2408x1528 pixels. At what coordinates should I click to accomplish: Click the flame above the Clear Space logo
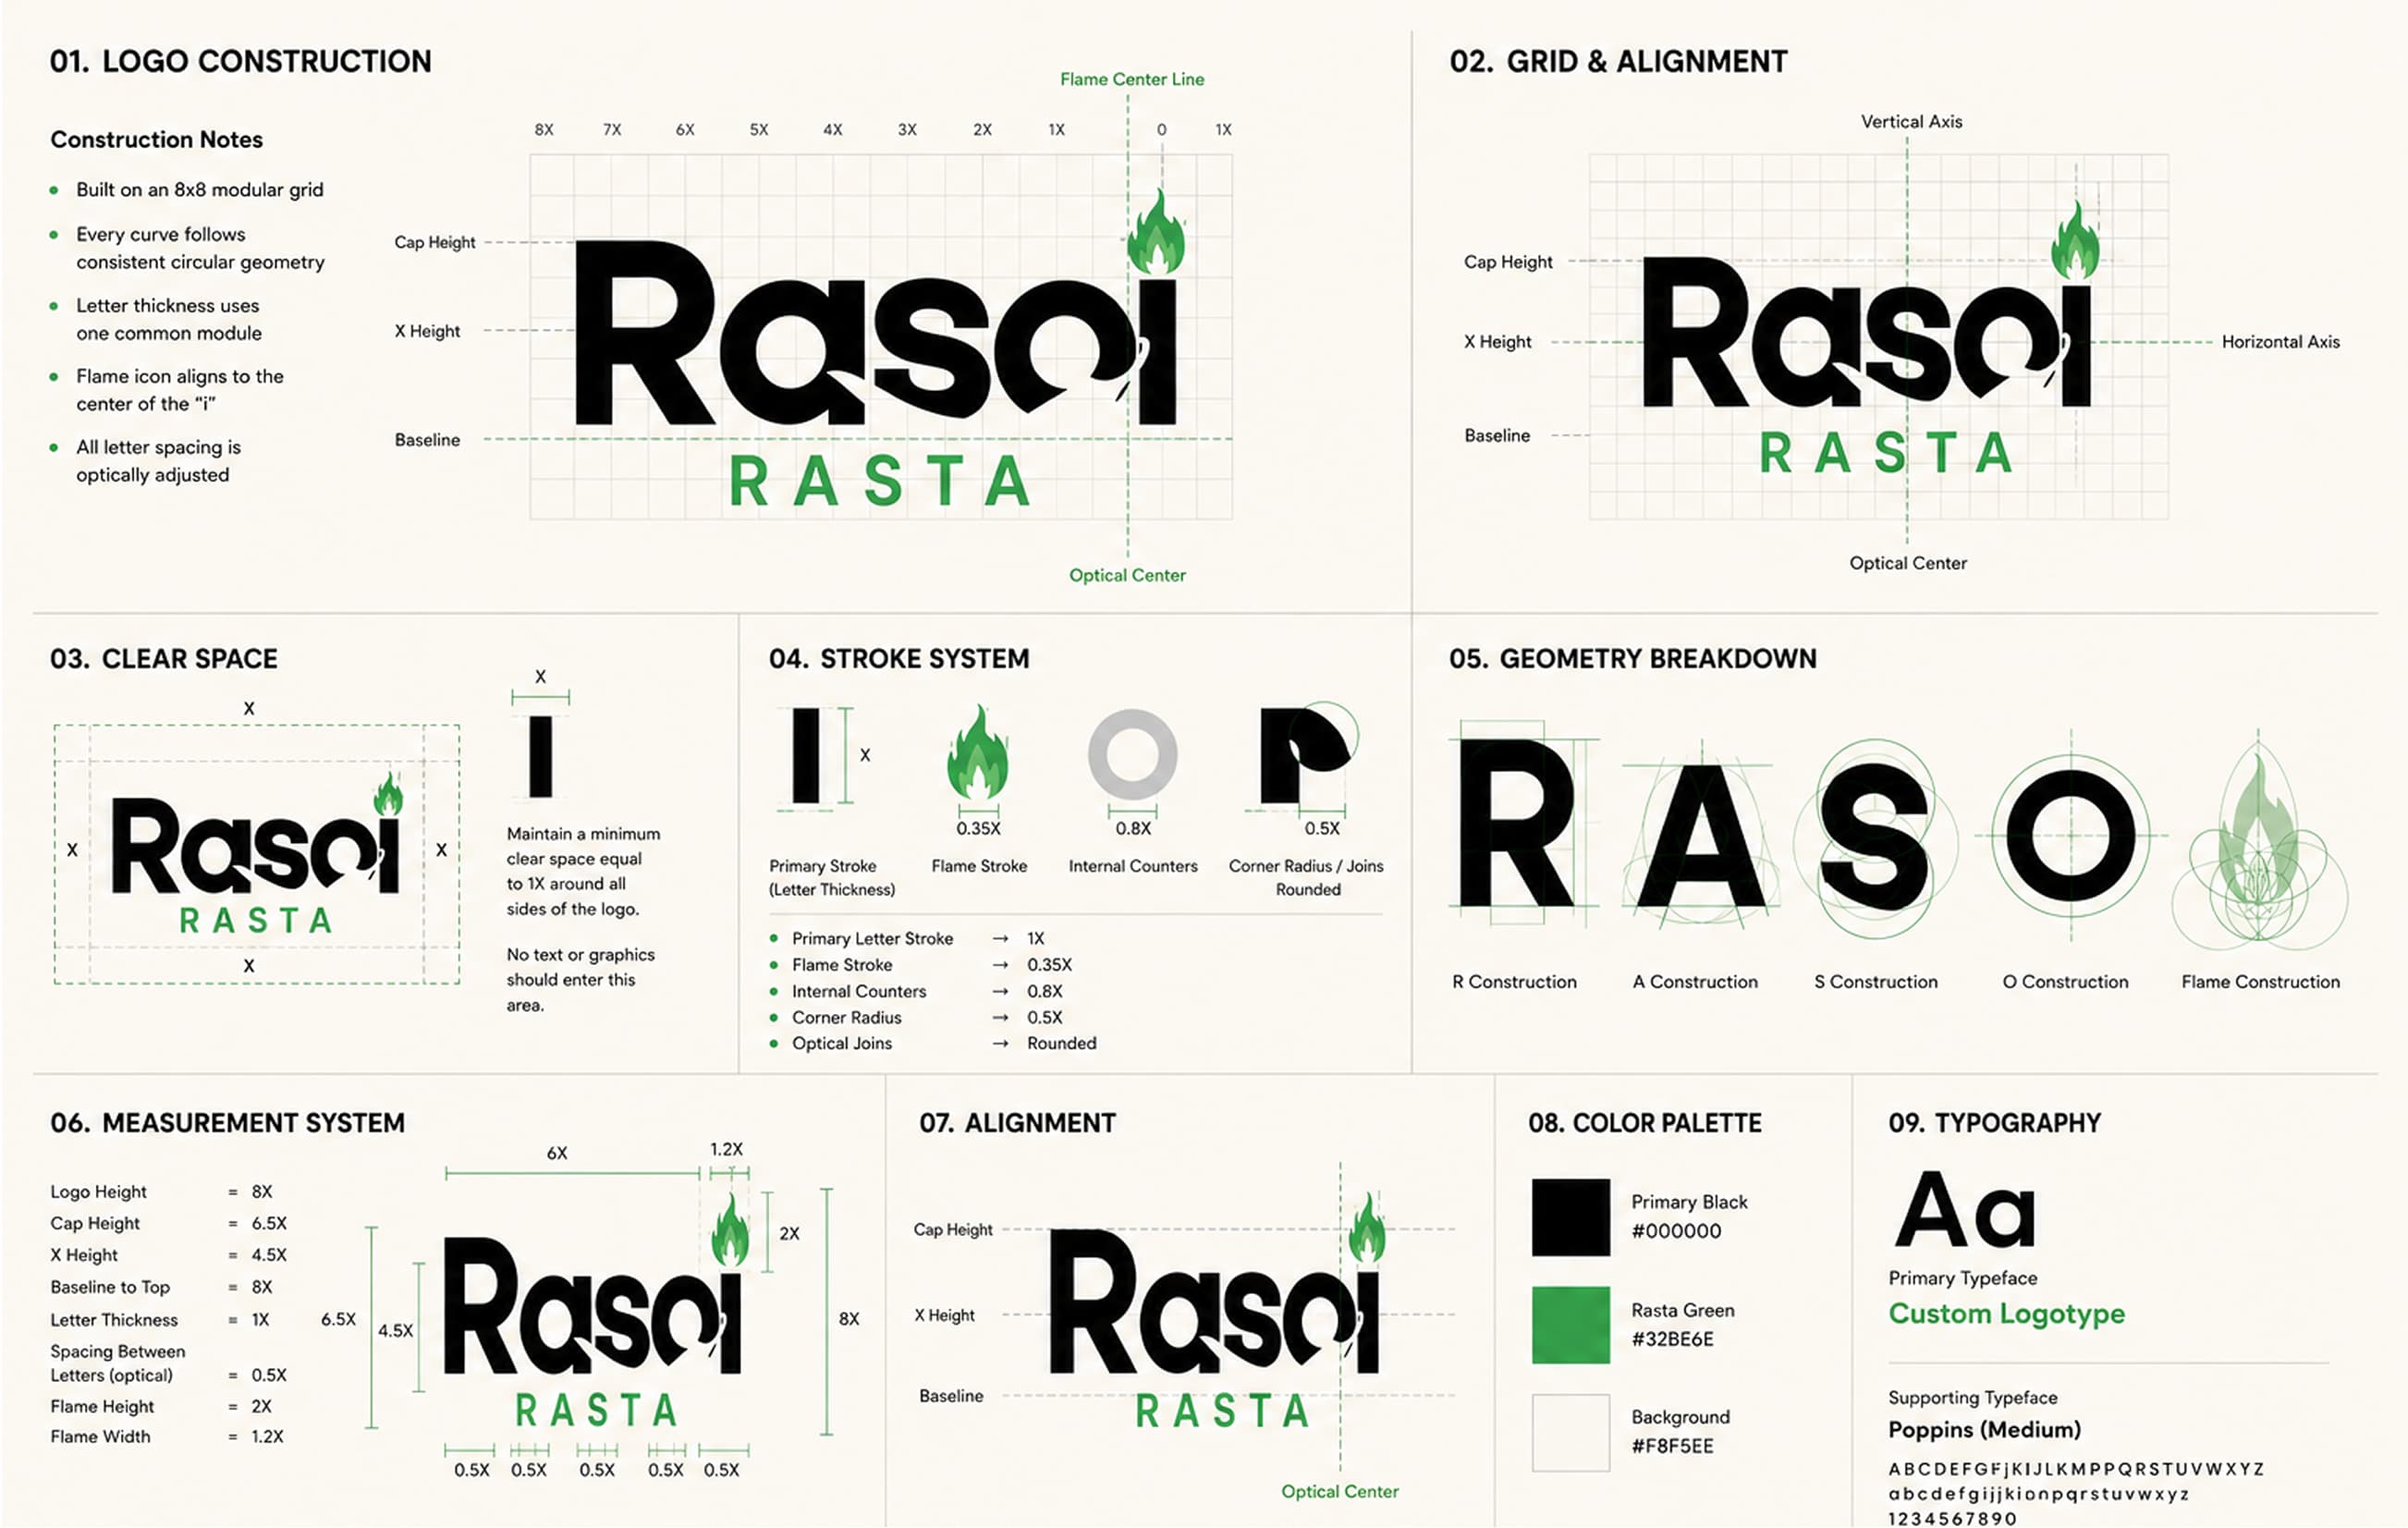pos(388,793)
